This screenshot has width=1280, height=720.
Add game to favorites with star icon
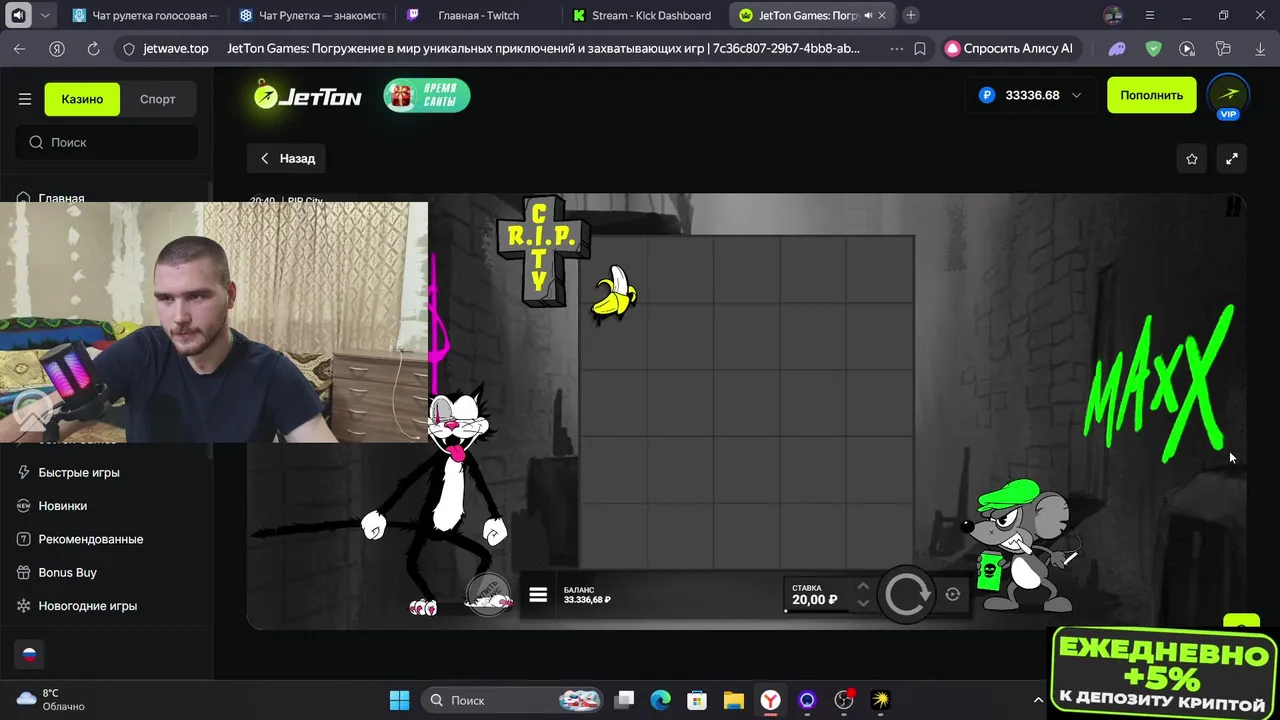tap(1192, 158)
